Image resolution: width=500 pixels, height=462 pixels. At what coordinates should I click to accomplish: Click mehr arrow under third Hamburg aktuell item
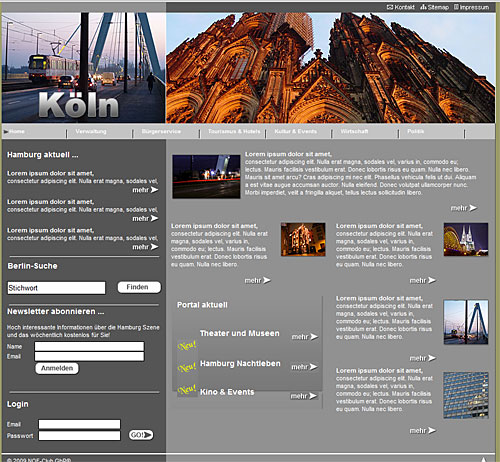click(145, 247)
